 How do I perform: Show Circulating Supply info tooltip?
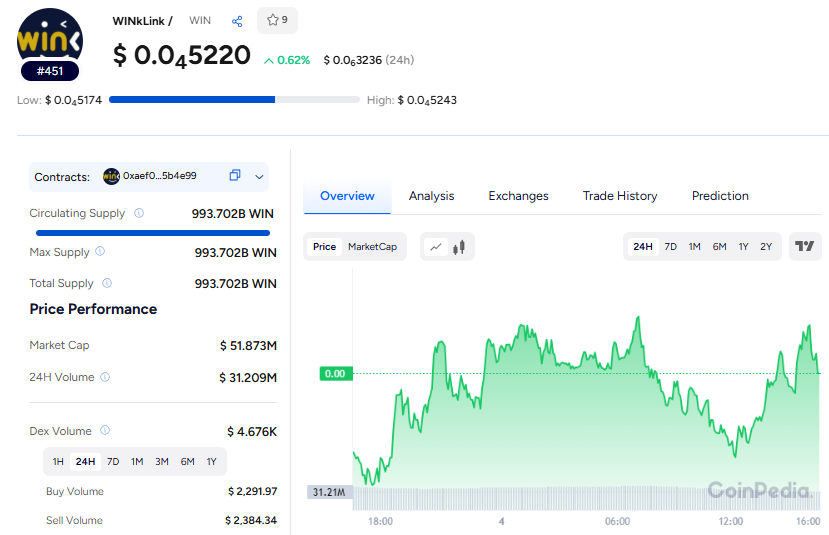(139, 213)
